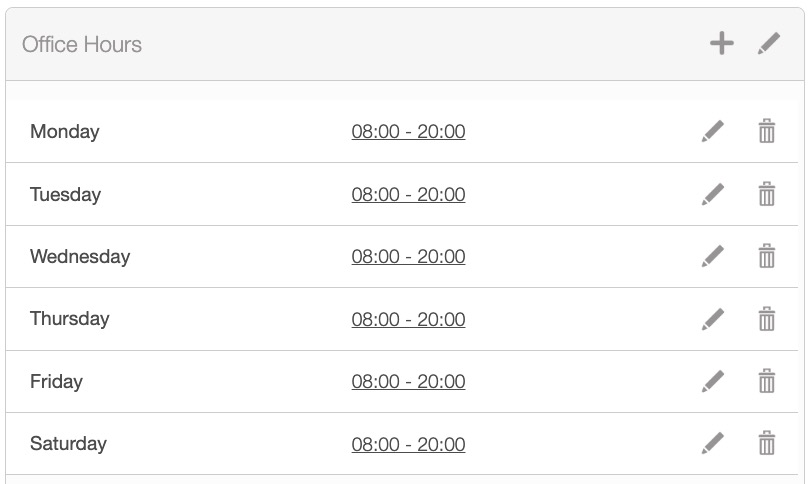This screenshot has width=810, height=484.
Task: Click the Saturday day label
Action: point(68,443)
